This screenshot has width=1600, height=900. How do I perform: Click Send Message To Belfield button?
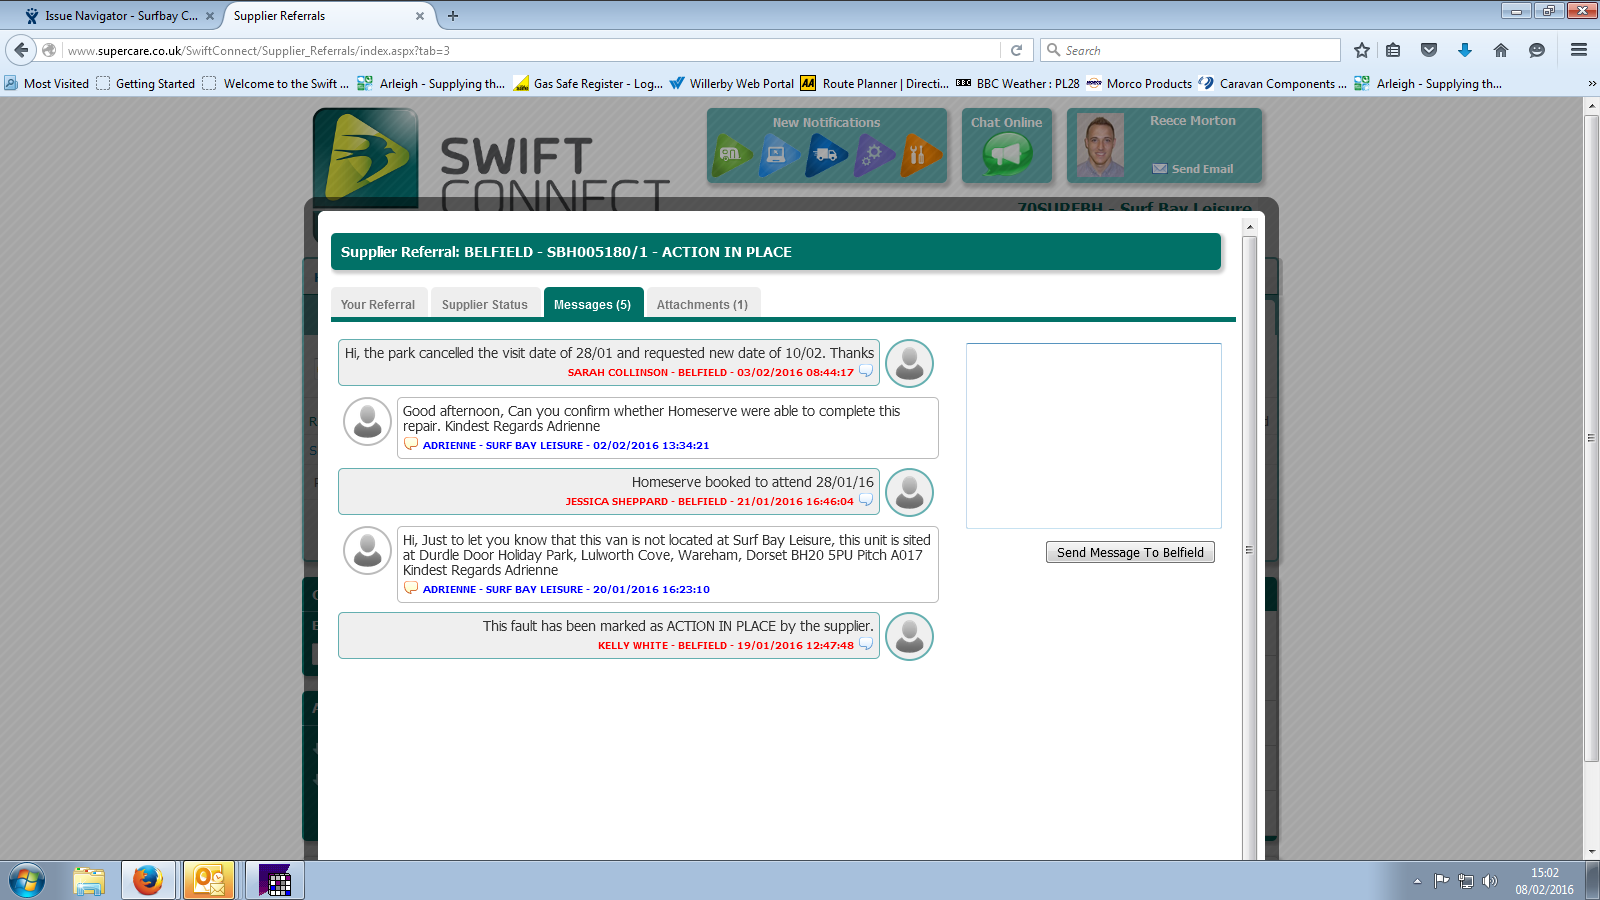[1130, 552]
